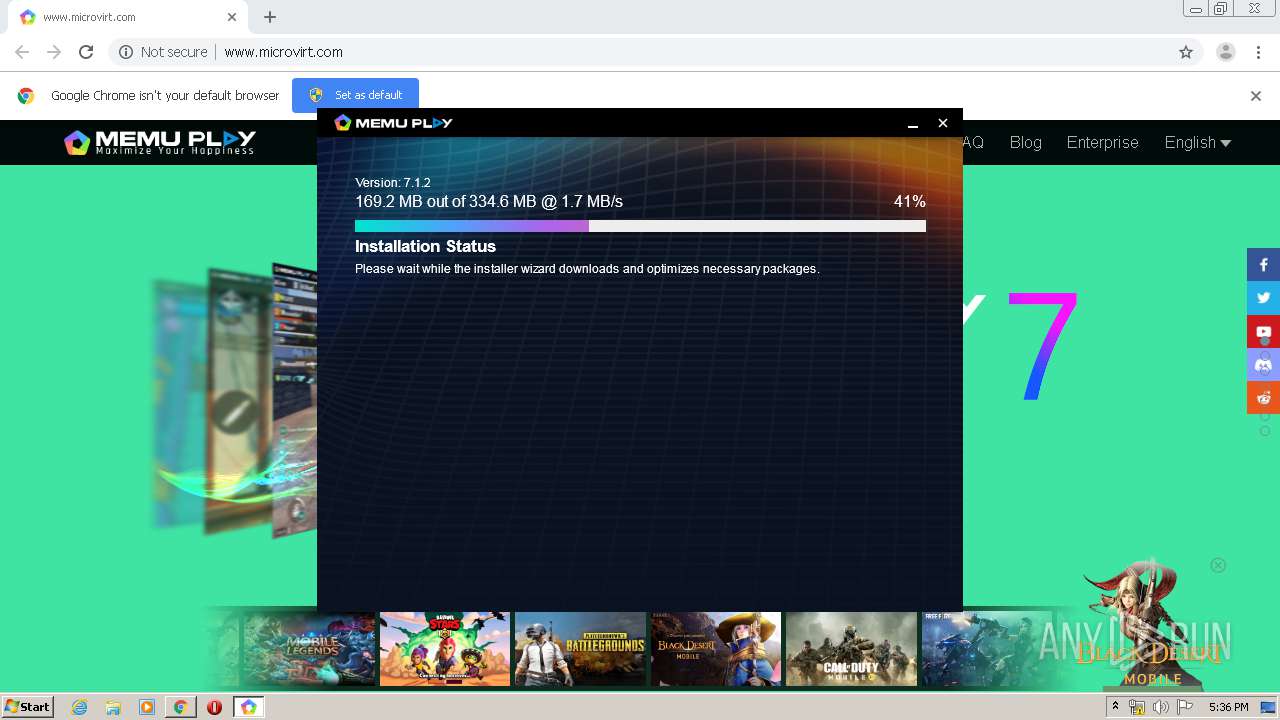Dismiss the default browser notification bar

coord(1256,96)
